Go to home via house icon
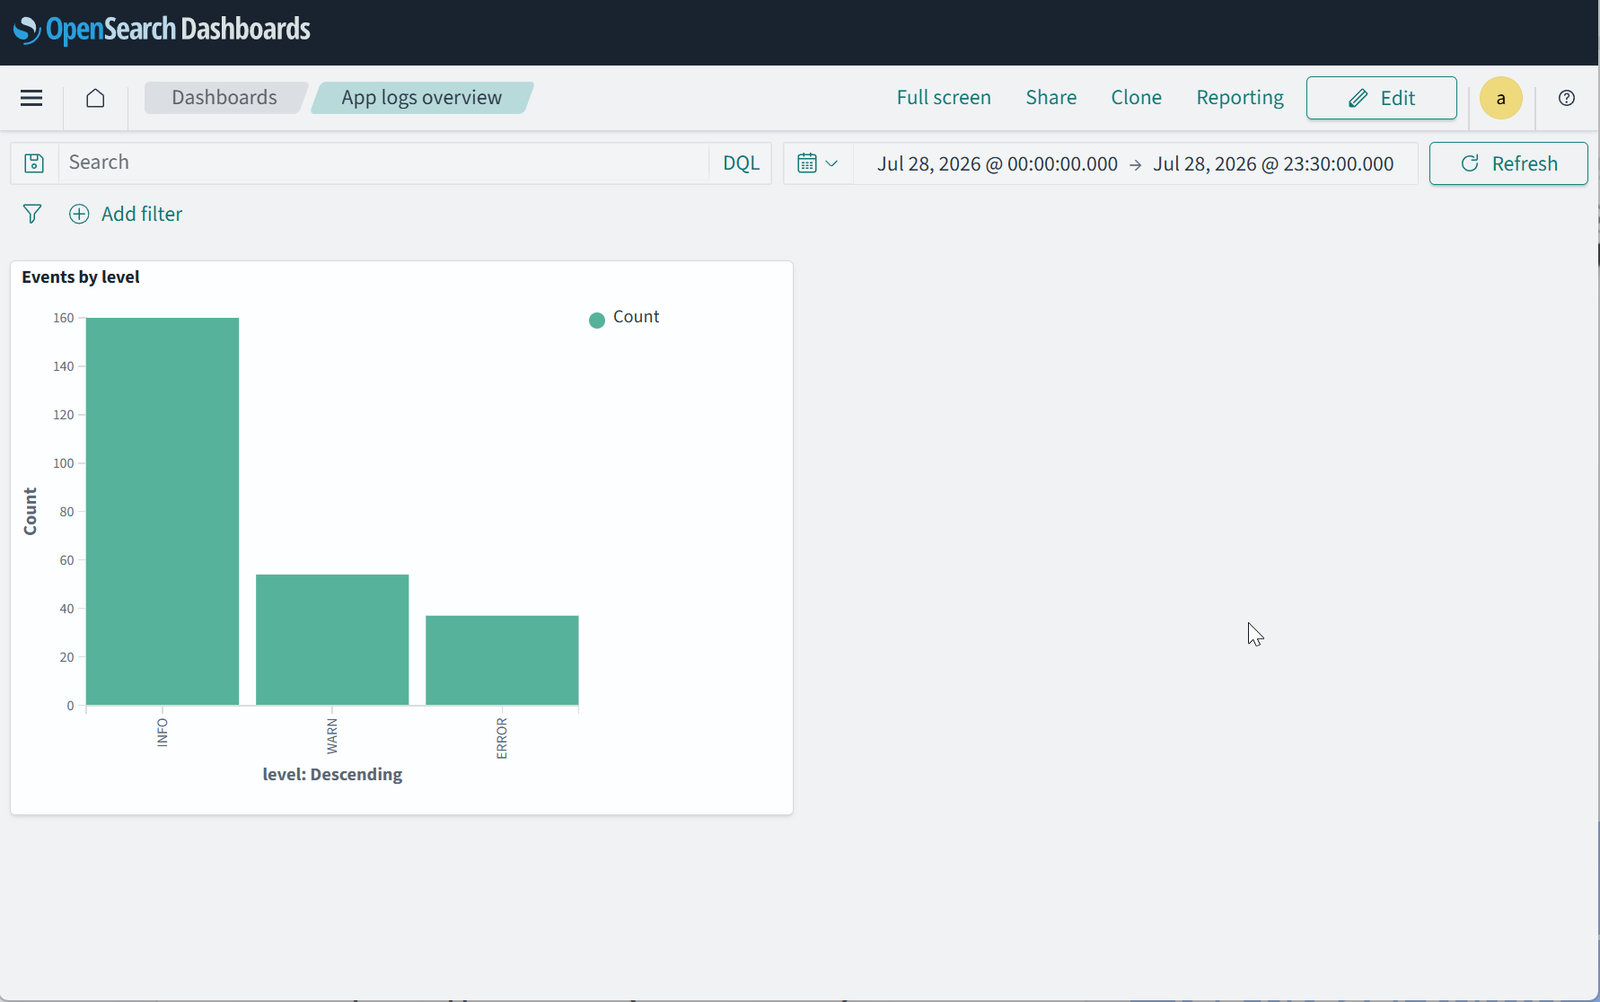Image resolution: width=1600 pixels, height=1002 pixels. click(95, 98)
